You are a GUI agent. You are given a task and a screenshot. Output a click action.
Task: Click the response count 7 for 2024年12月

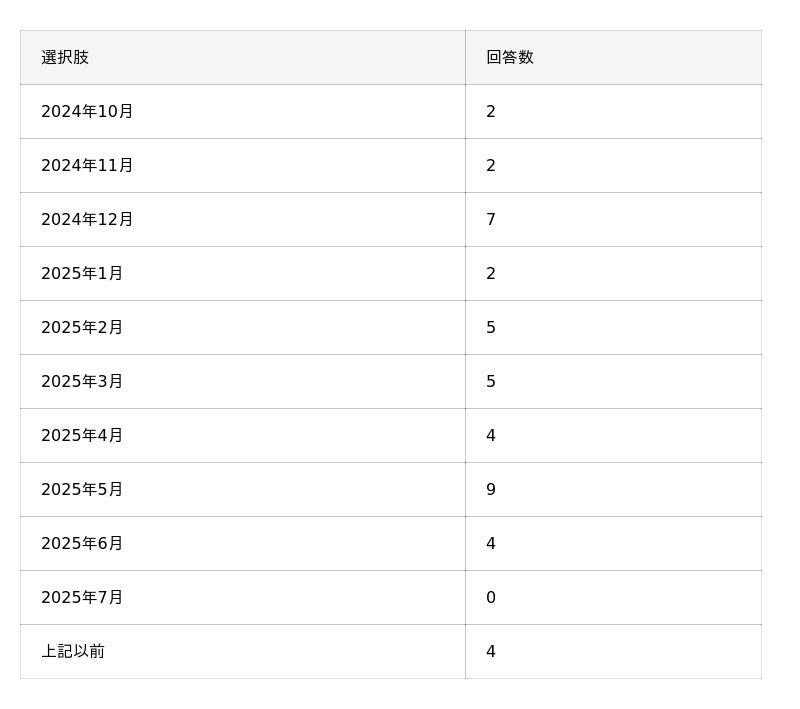491,220
